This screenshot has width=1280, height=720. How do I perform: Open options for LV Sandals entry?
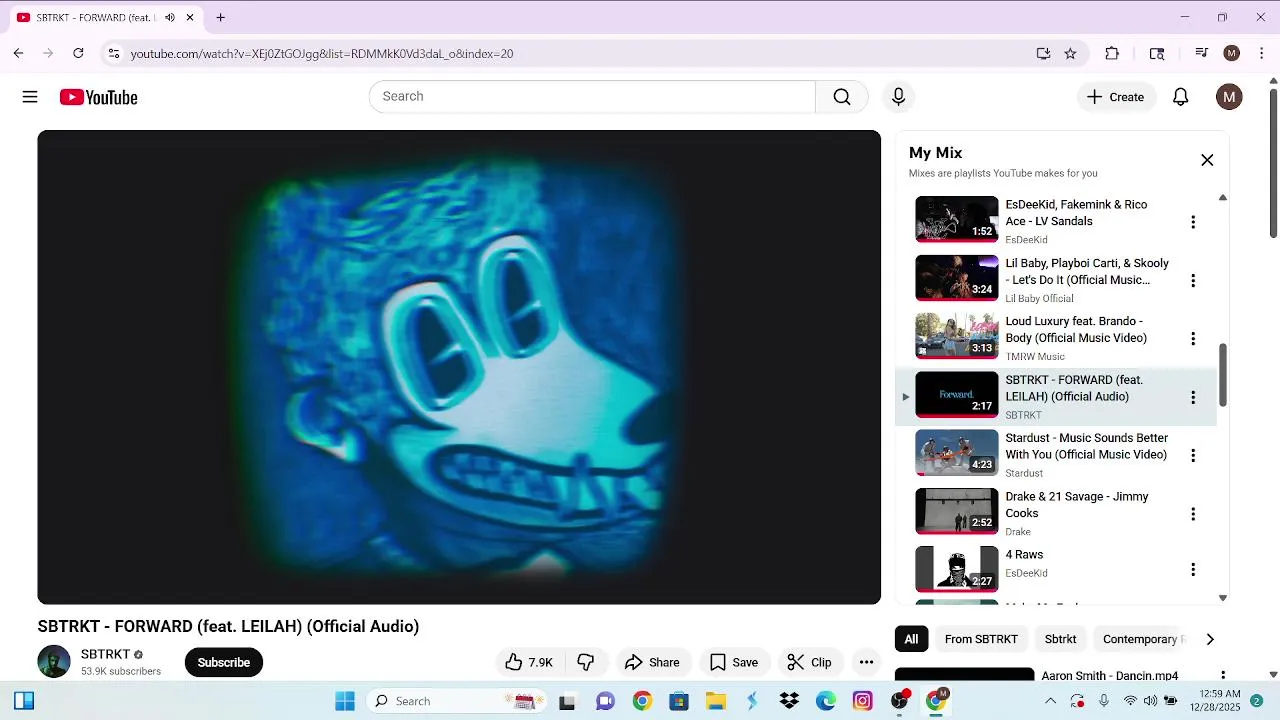pyautogui.click(x=1192, y=222)
